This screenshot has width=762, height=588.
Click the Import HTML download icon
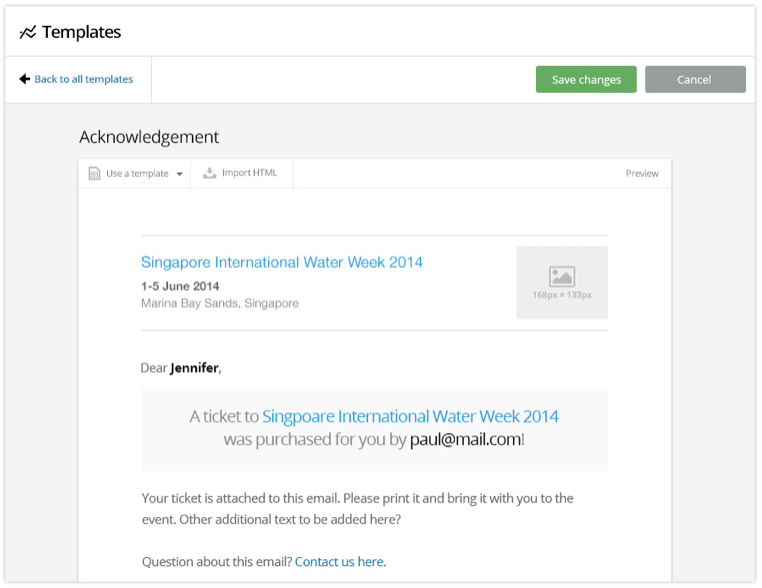pos(209,173)
